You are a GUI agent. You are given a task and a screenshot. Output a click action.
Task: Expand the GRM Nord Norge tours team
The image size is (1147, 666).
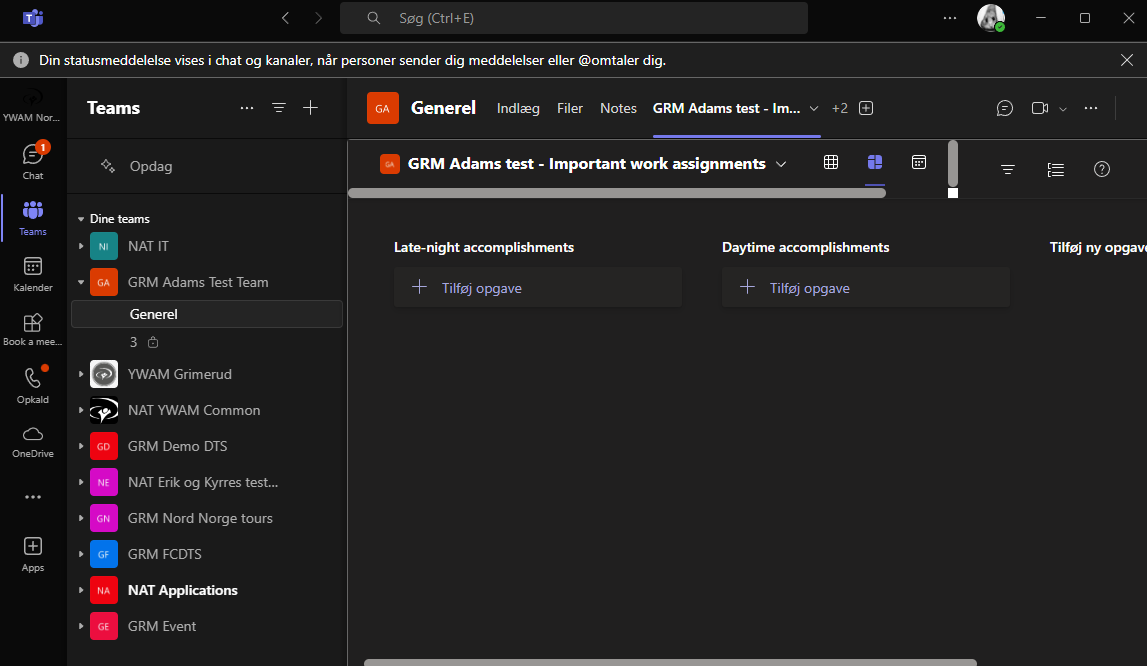click(81, 518)
